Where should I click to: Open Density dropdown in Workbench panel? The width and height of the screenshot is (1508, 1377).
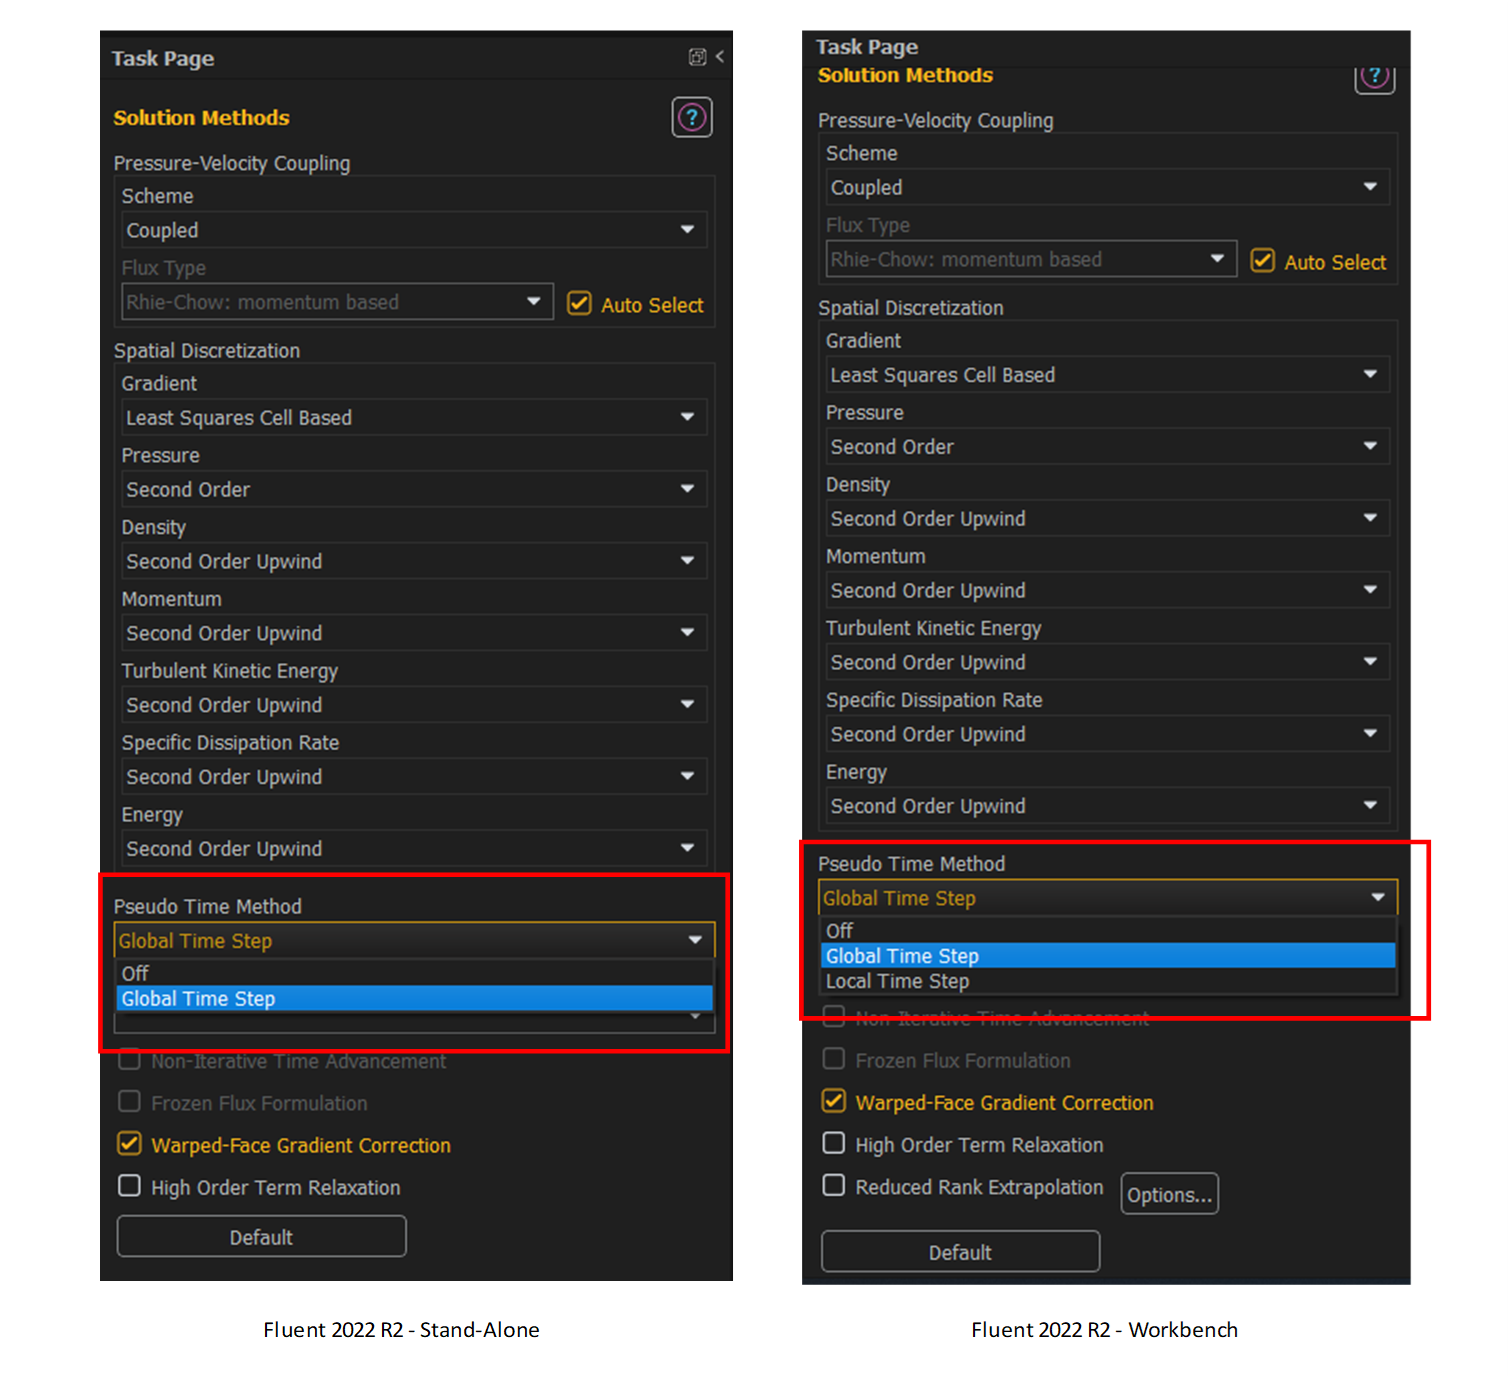[1108, 518]
